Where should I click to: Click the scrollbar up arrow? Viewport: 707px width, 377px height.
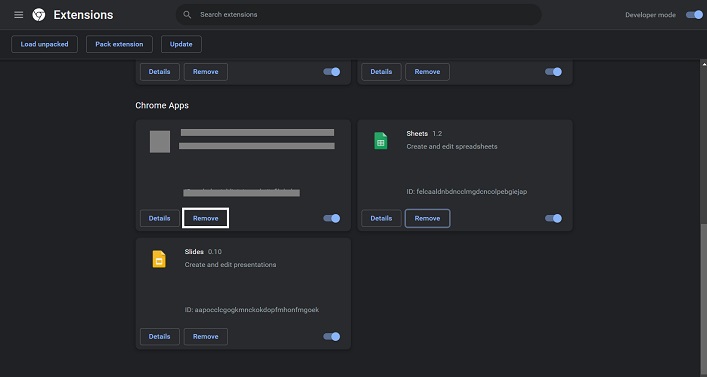[703, 64]
